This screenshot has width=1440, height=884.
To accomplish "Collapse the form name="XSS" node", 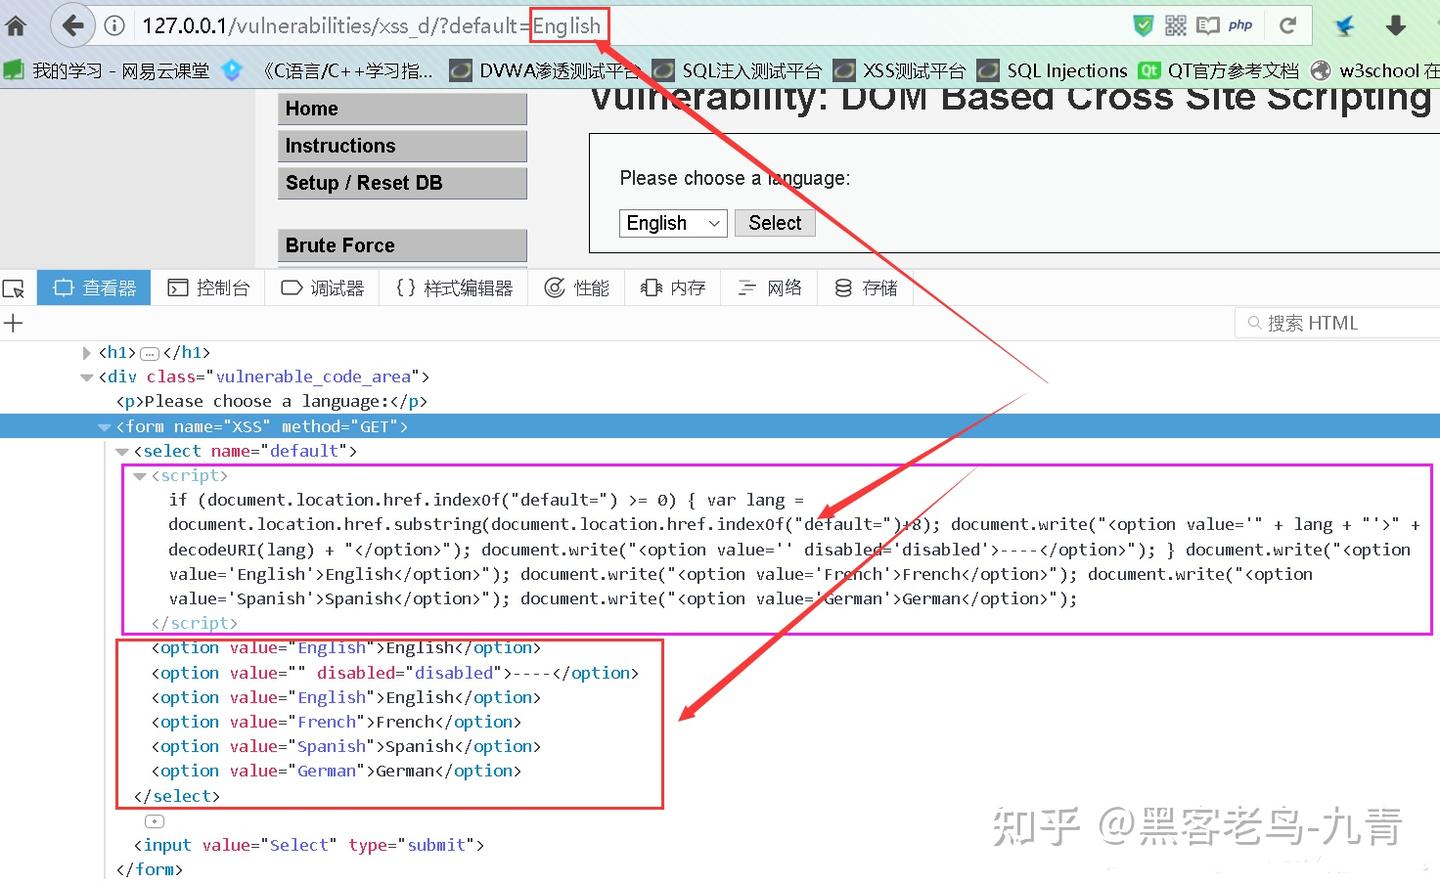I will pos(104,427).
